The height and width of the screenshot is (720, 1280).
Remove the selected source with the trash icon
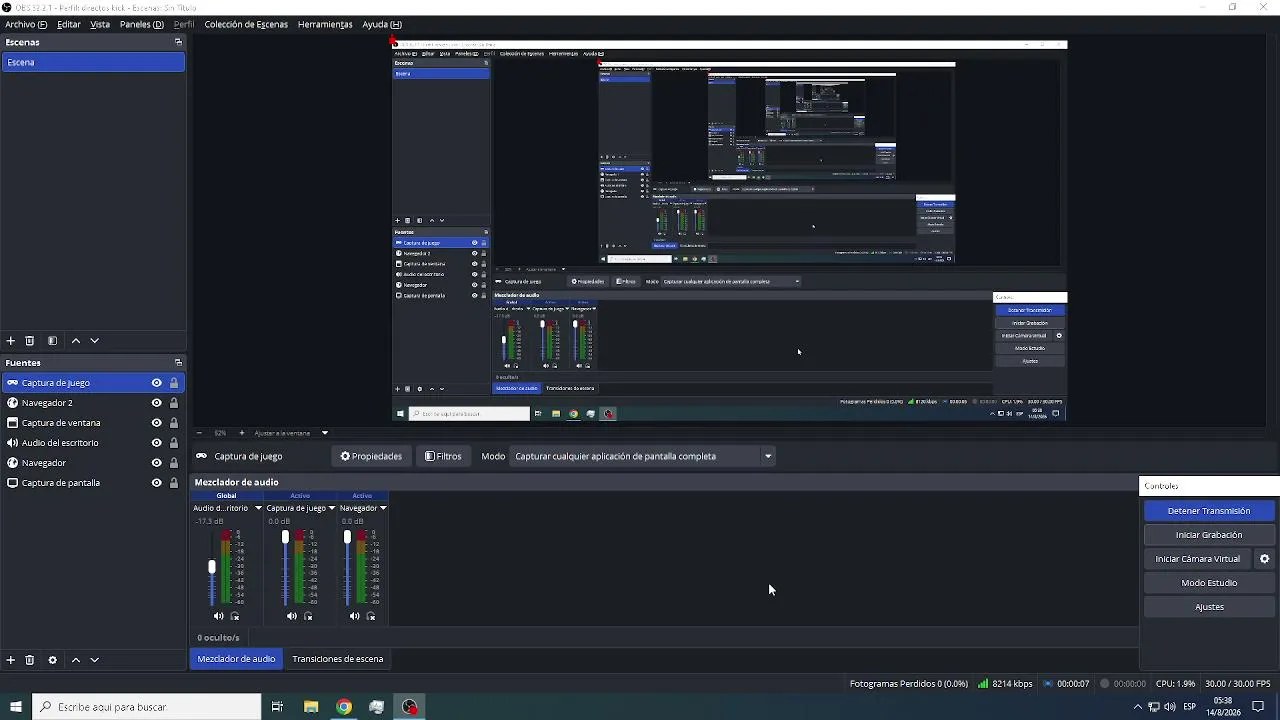30,660
